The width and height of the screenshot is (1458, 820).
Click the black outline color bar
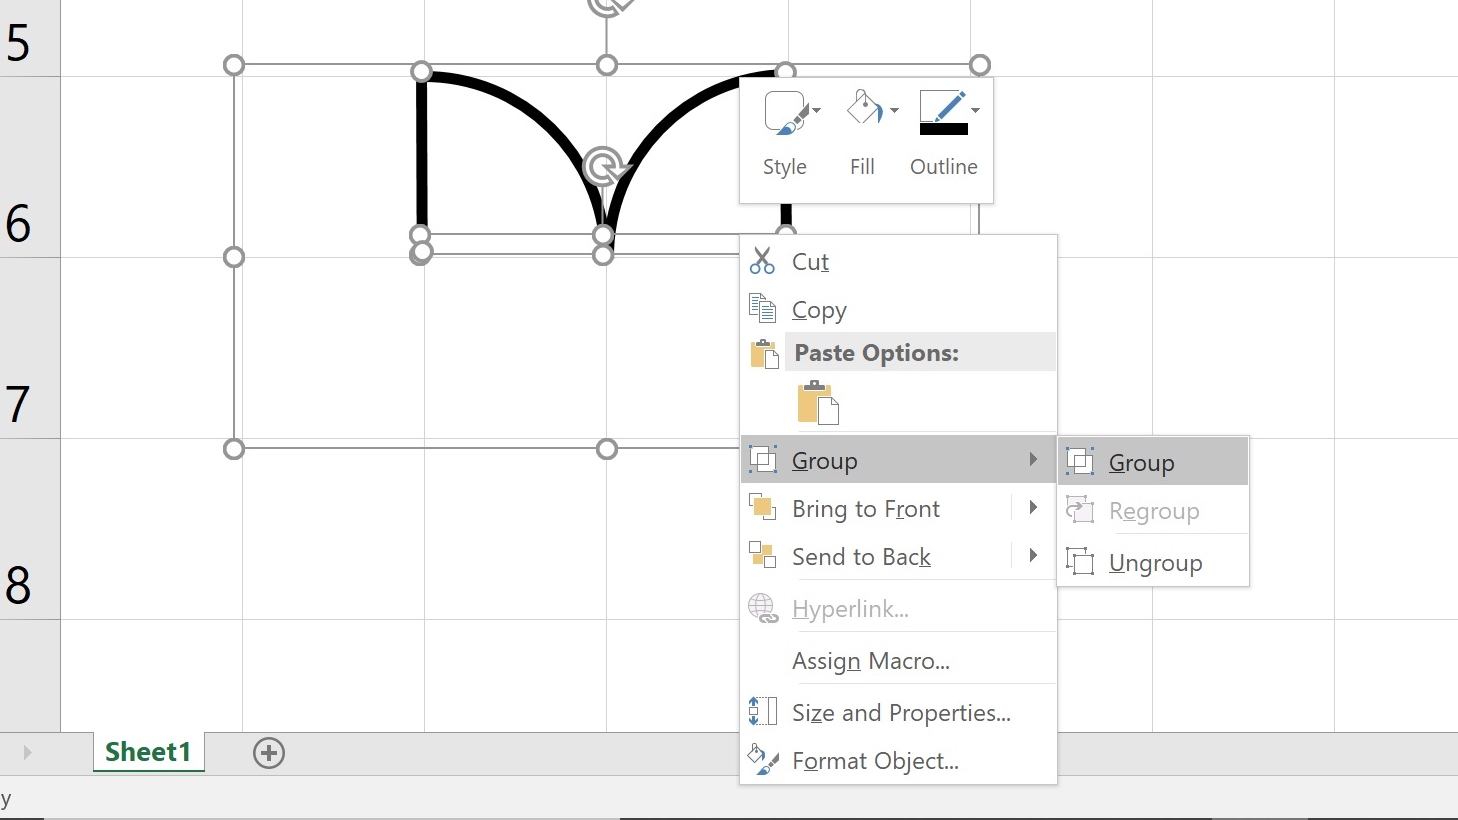pos(944,129)
